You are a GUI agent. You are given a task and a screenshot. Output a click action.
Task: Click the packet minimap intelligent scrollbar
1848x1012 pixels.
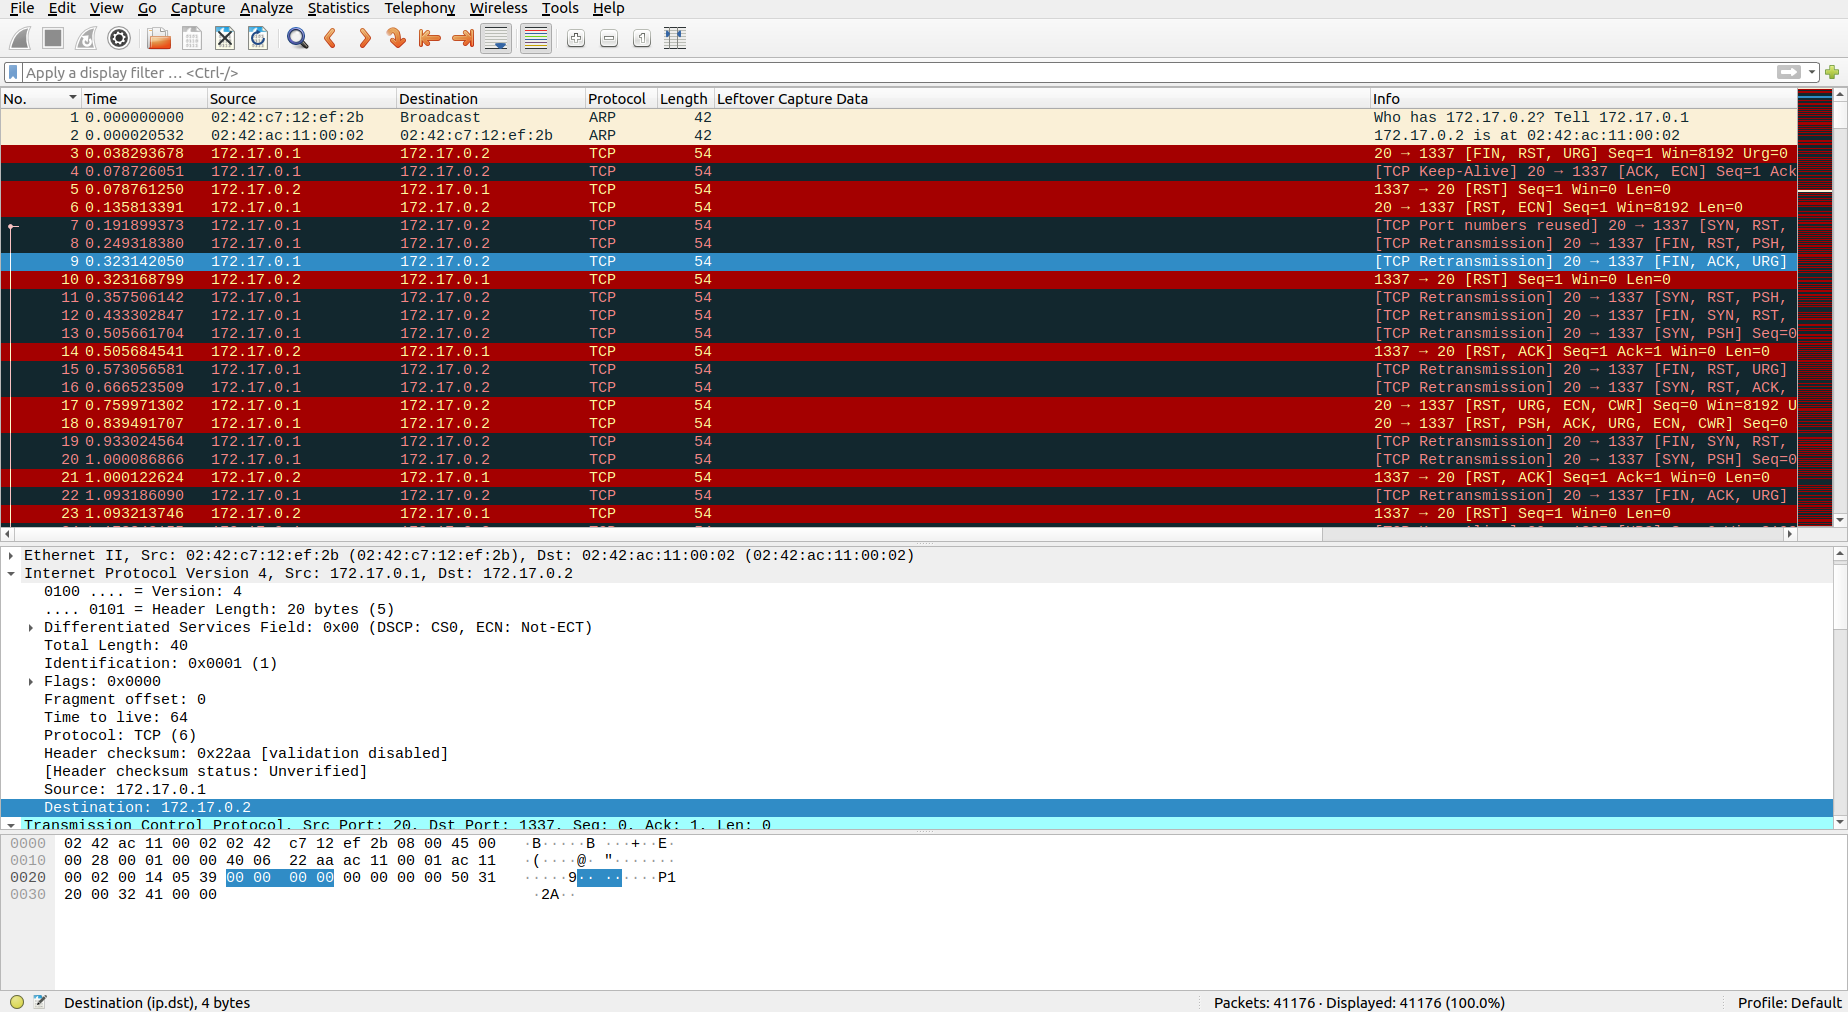pos(1814,307)
